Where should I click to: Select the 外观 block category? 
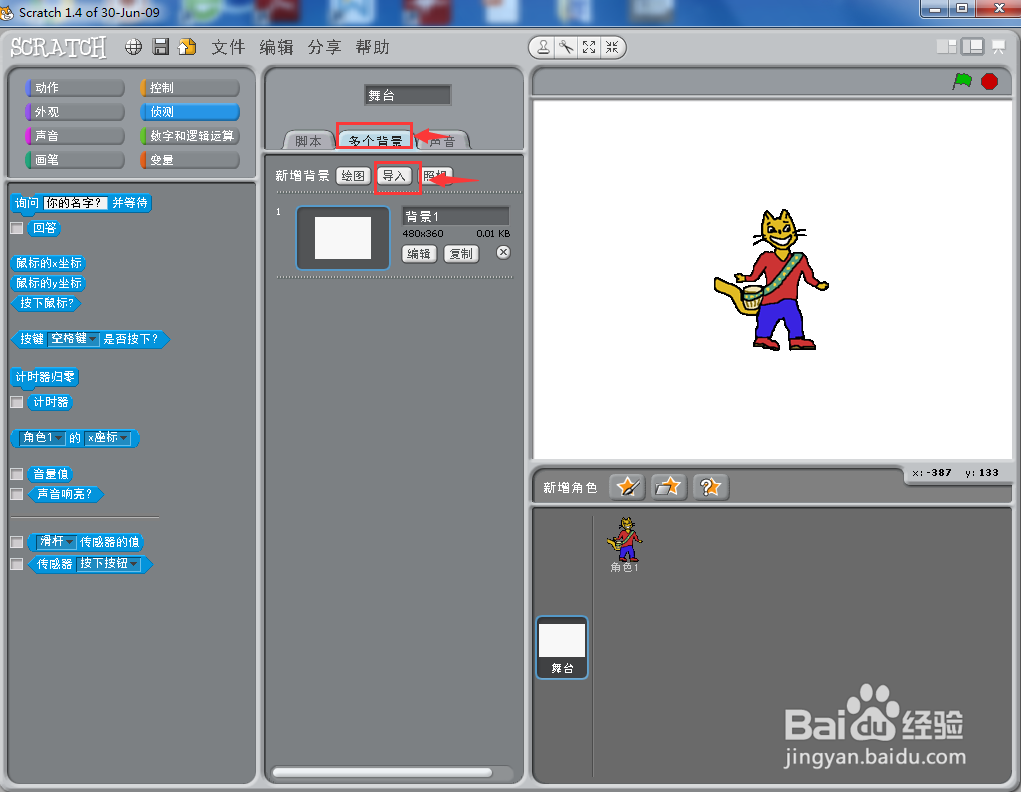[x=75, y=112]
